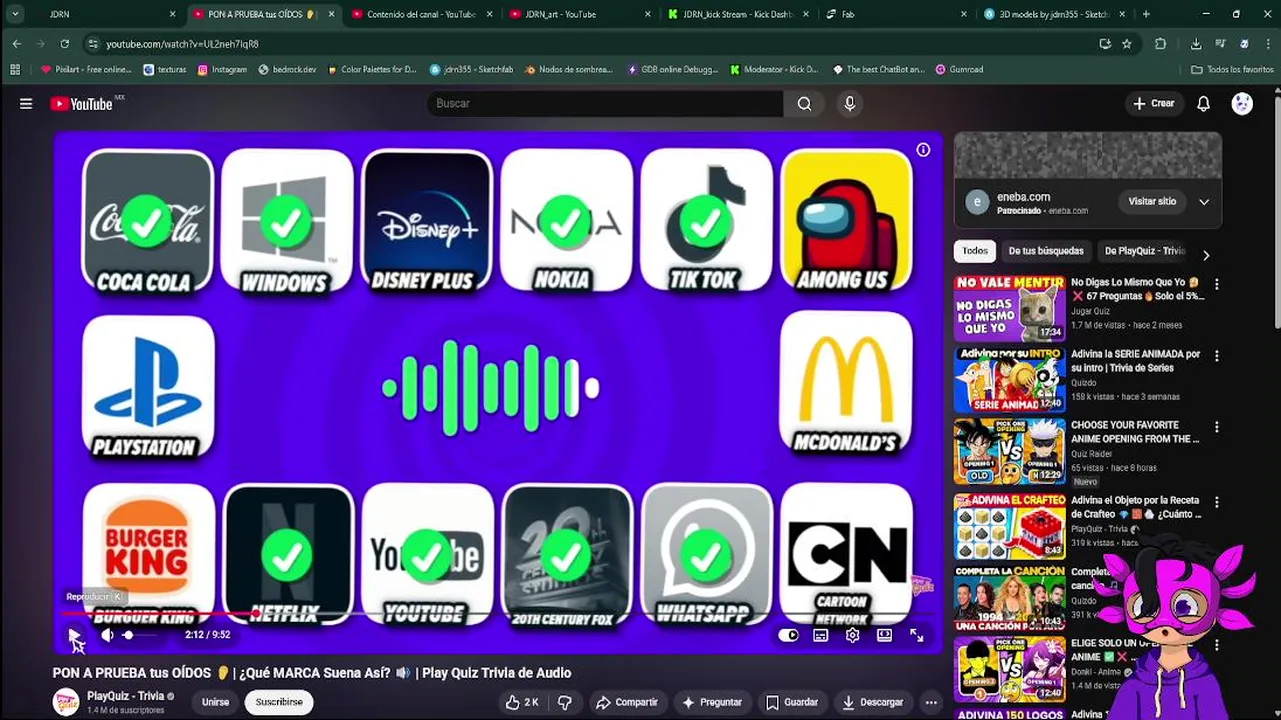Click the Preguntar button
This screenshot has width=1281, height=720.
tap(712, 702)
